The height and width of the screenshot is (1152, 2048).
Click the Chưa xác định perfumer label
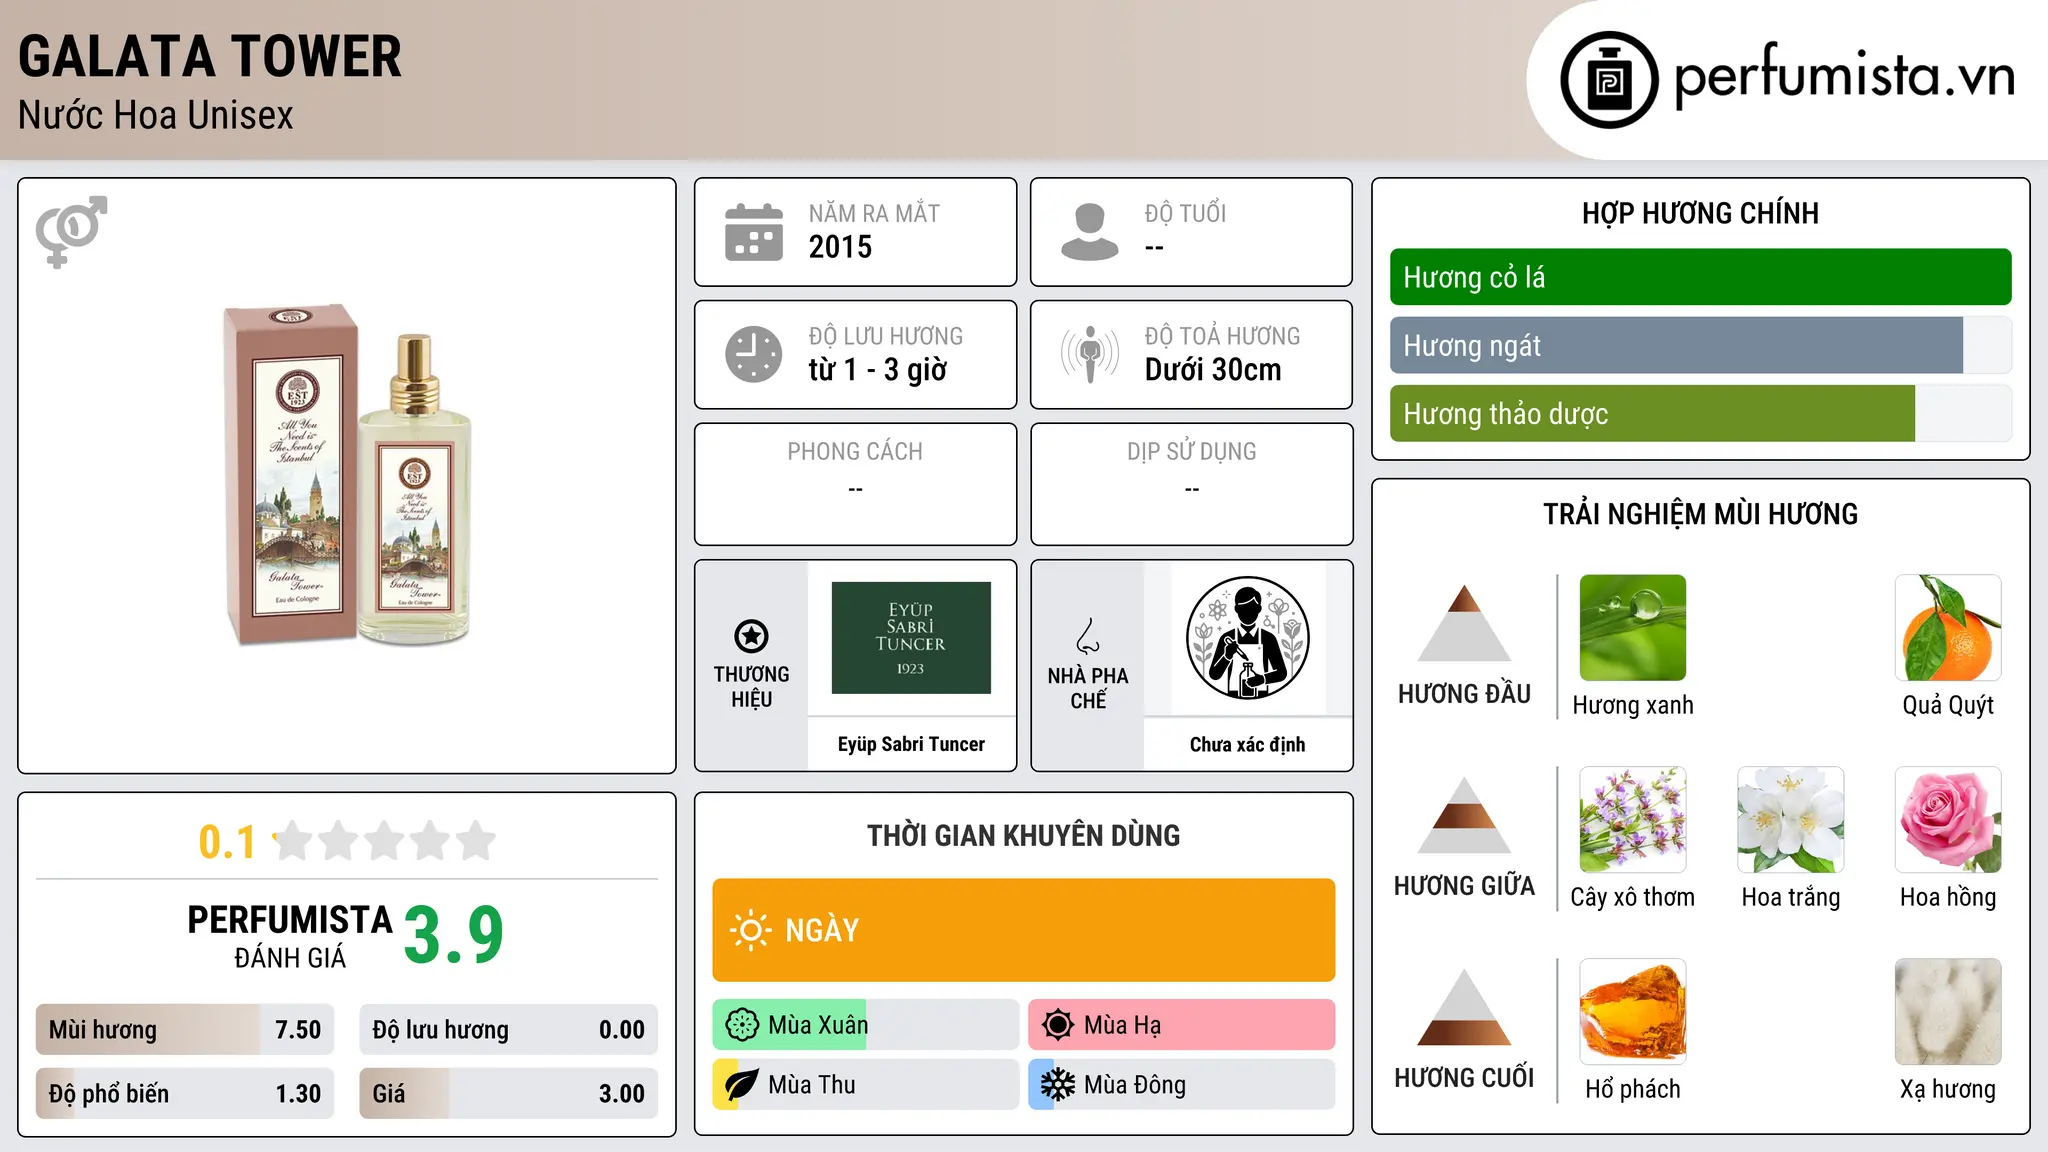pos(1247,744)
